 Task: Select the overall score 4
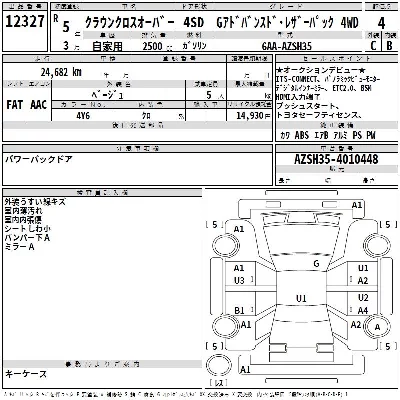381,23
